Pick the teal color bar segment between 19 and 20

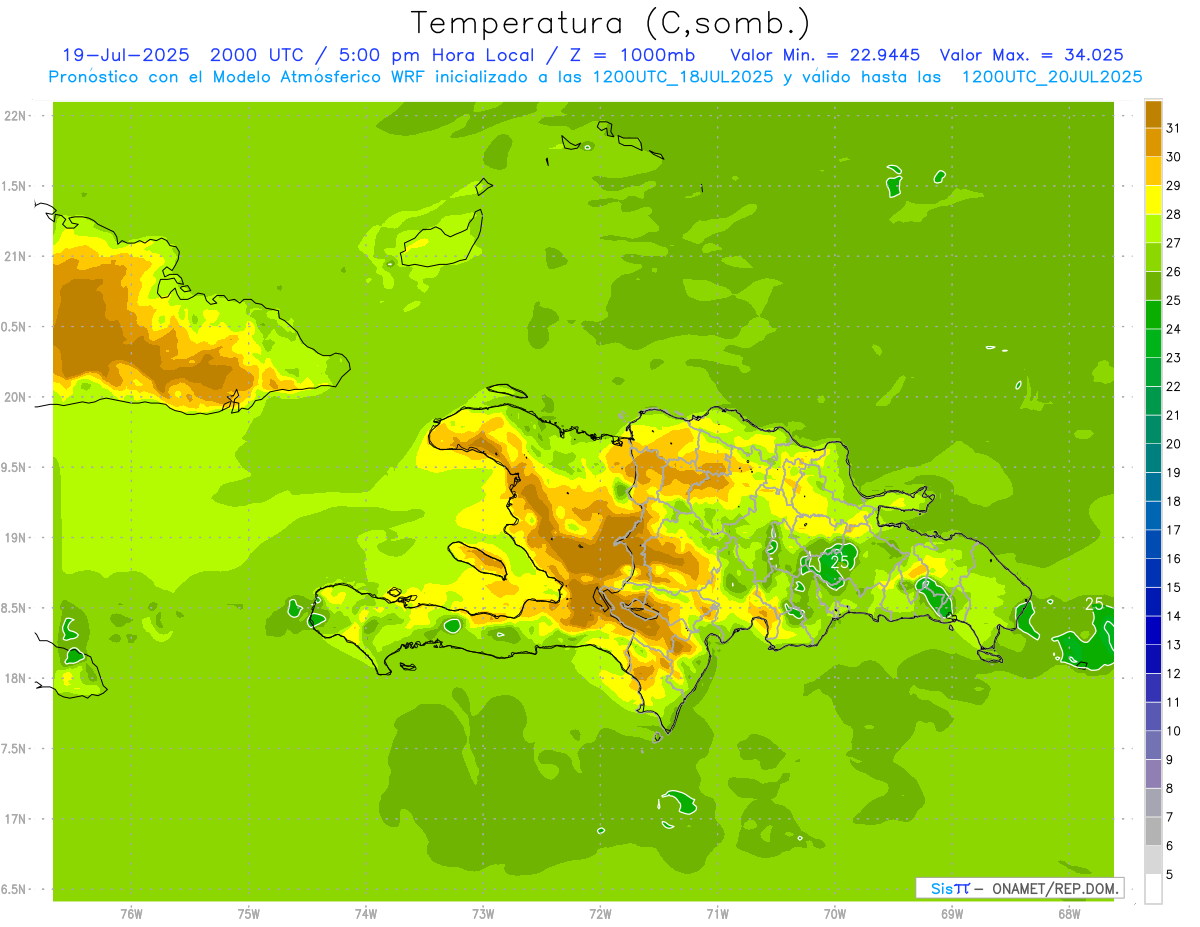pos(1153,458)
